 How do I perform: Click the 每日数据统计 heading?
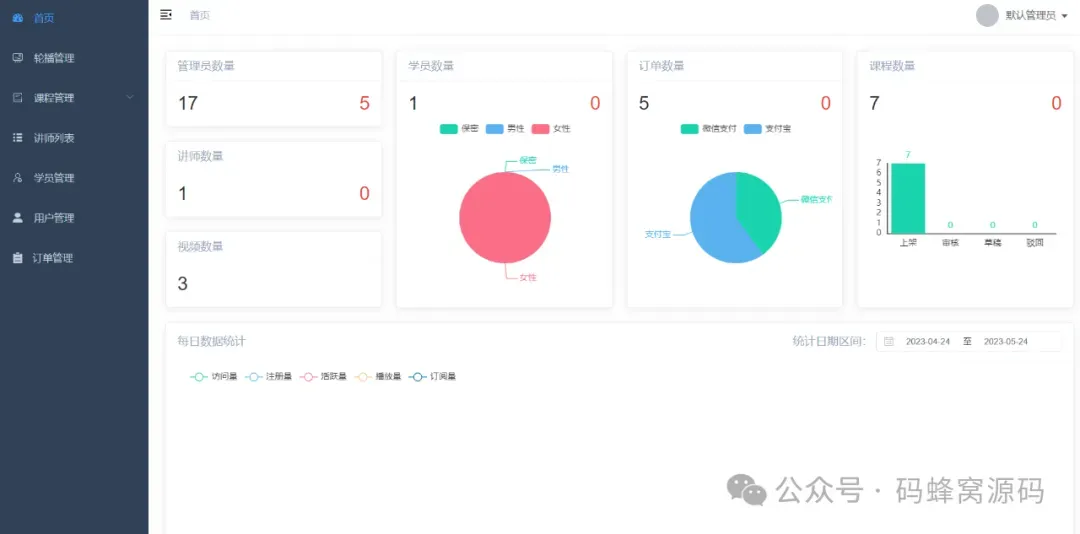point(211,341)
